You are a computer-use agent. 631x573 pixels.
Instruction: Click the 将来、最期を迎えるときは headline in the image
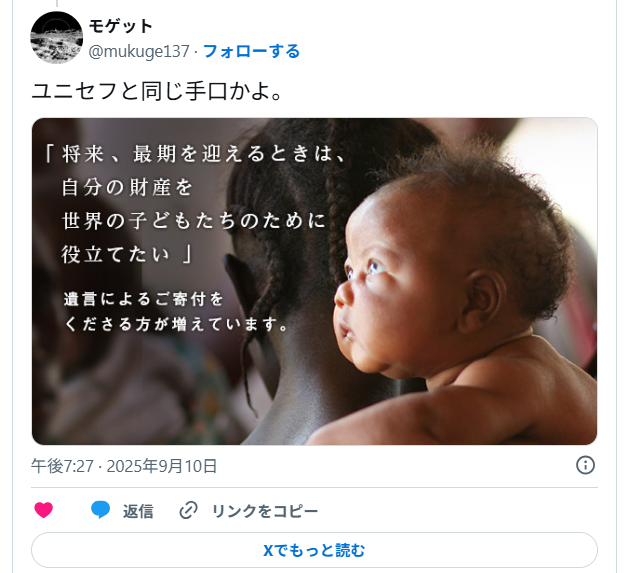pyautogui.click(x=195, y=154)
